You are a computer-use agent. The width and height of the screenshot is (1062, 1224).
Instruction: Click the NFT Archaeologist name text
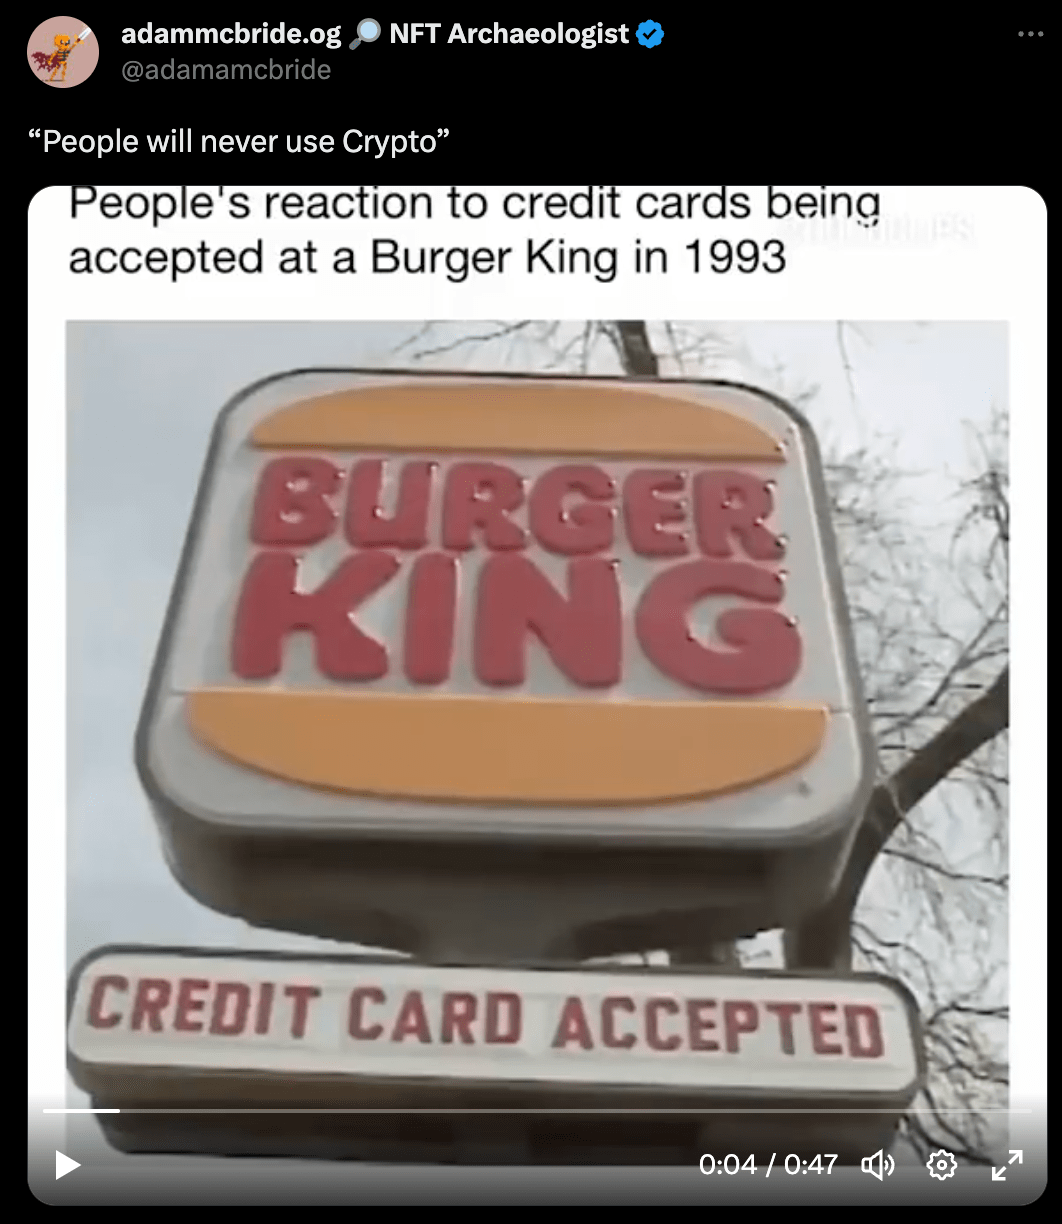509,34
